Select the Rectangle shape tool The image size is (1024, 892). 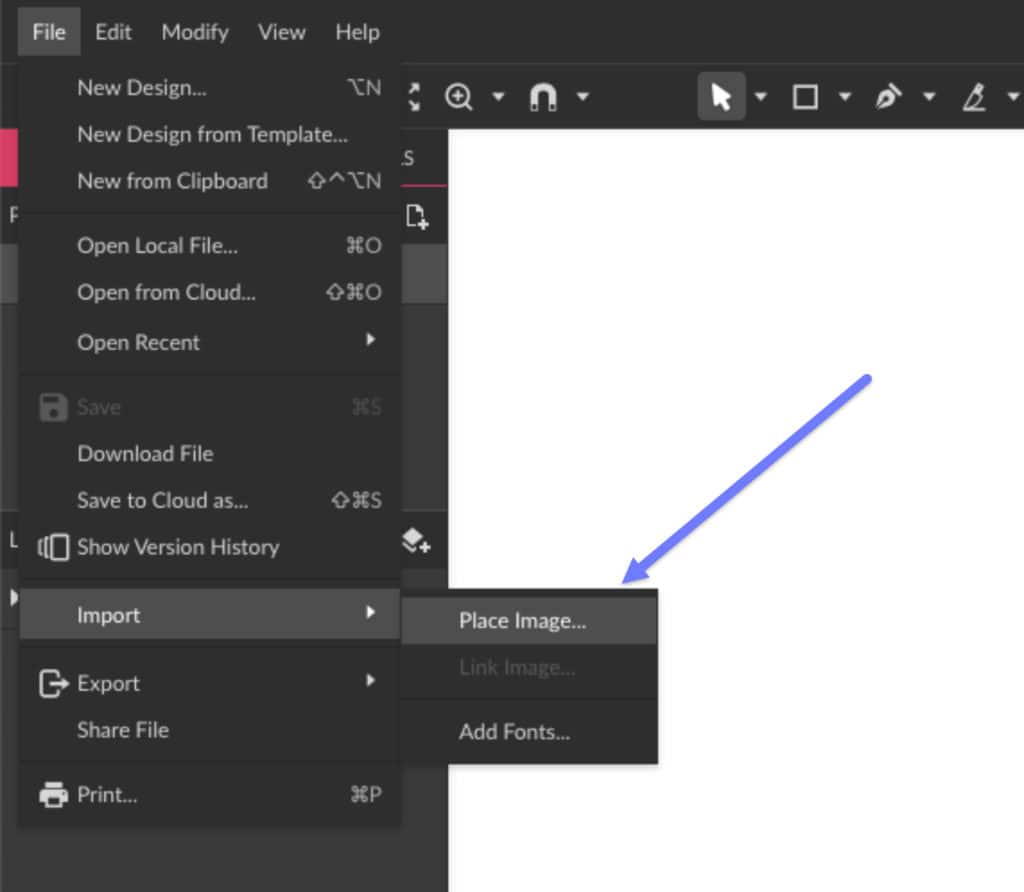pos(805,97)
